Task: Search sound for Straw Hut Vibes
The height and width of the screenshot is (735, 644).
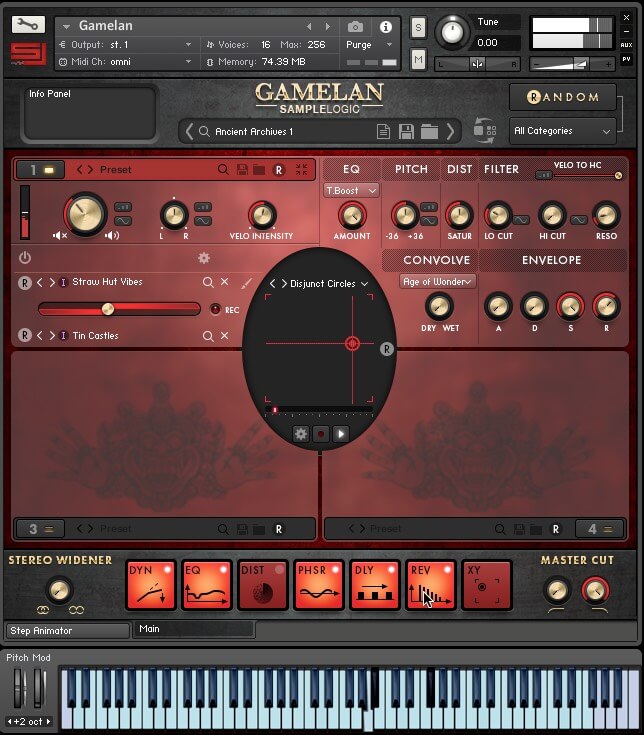Action: [208, 282]
